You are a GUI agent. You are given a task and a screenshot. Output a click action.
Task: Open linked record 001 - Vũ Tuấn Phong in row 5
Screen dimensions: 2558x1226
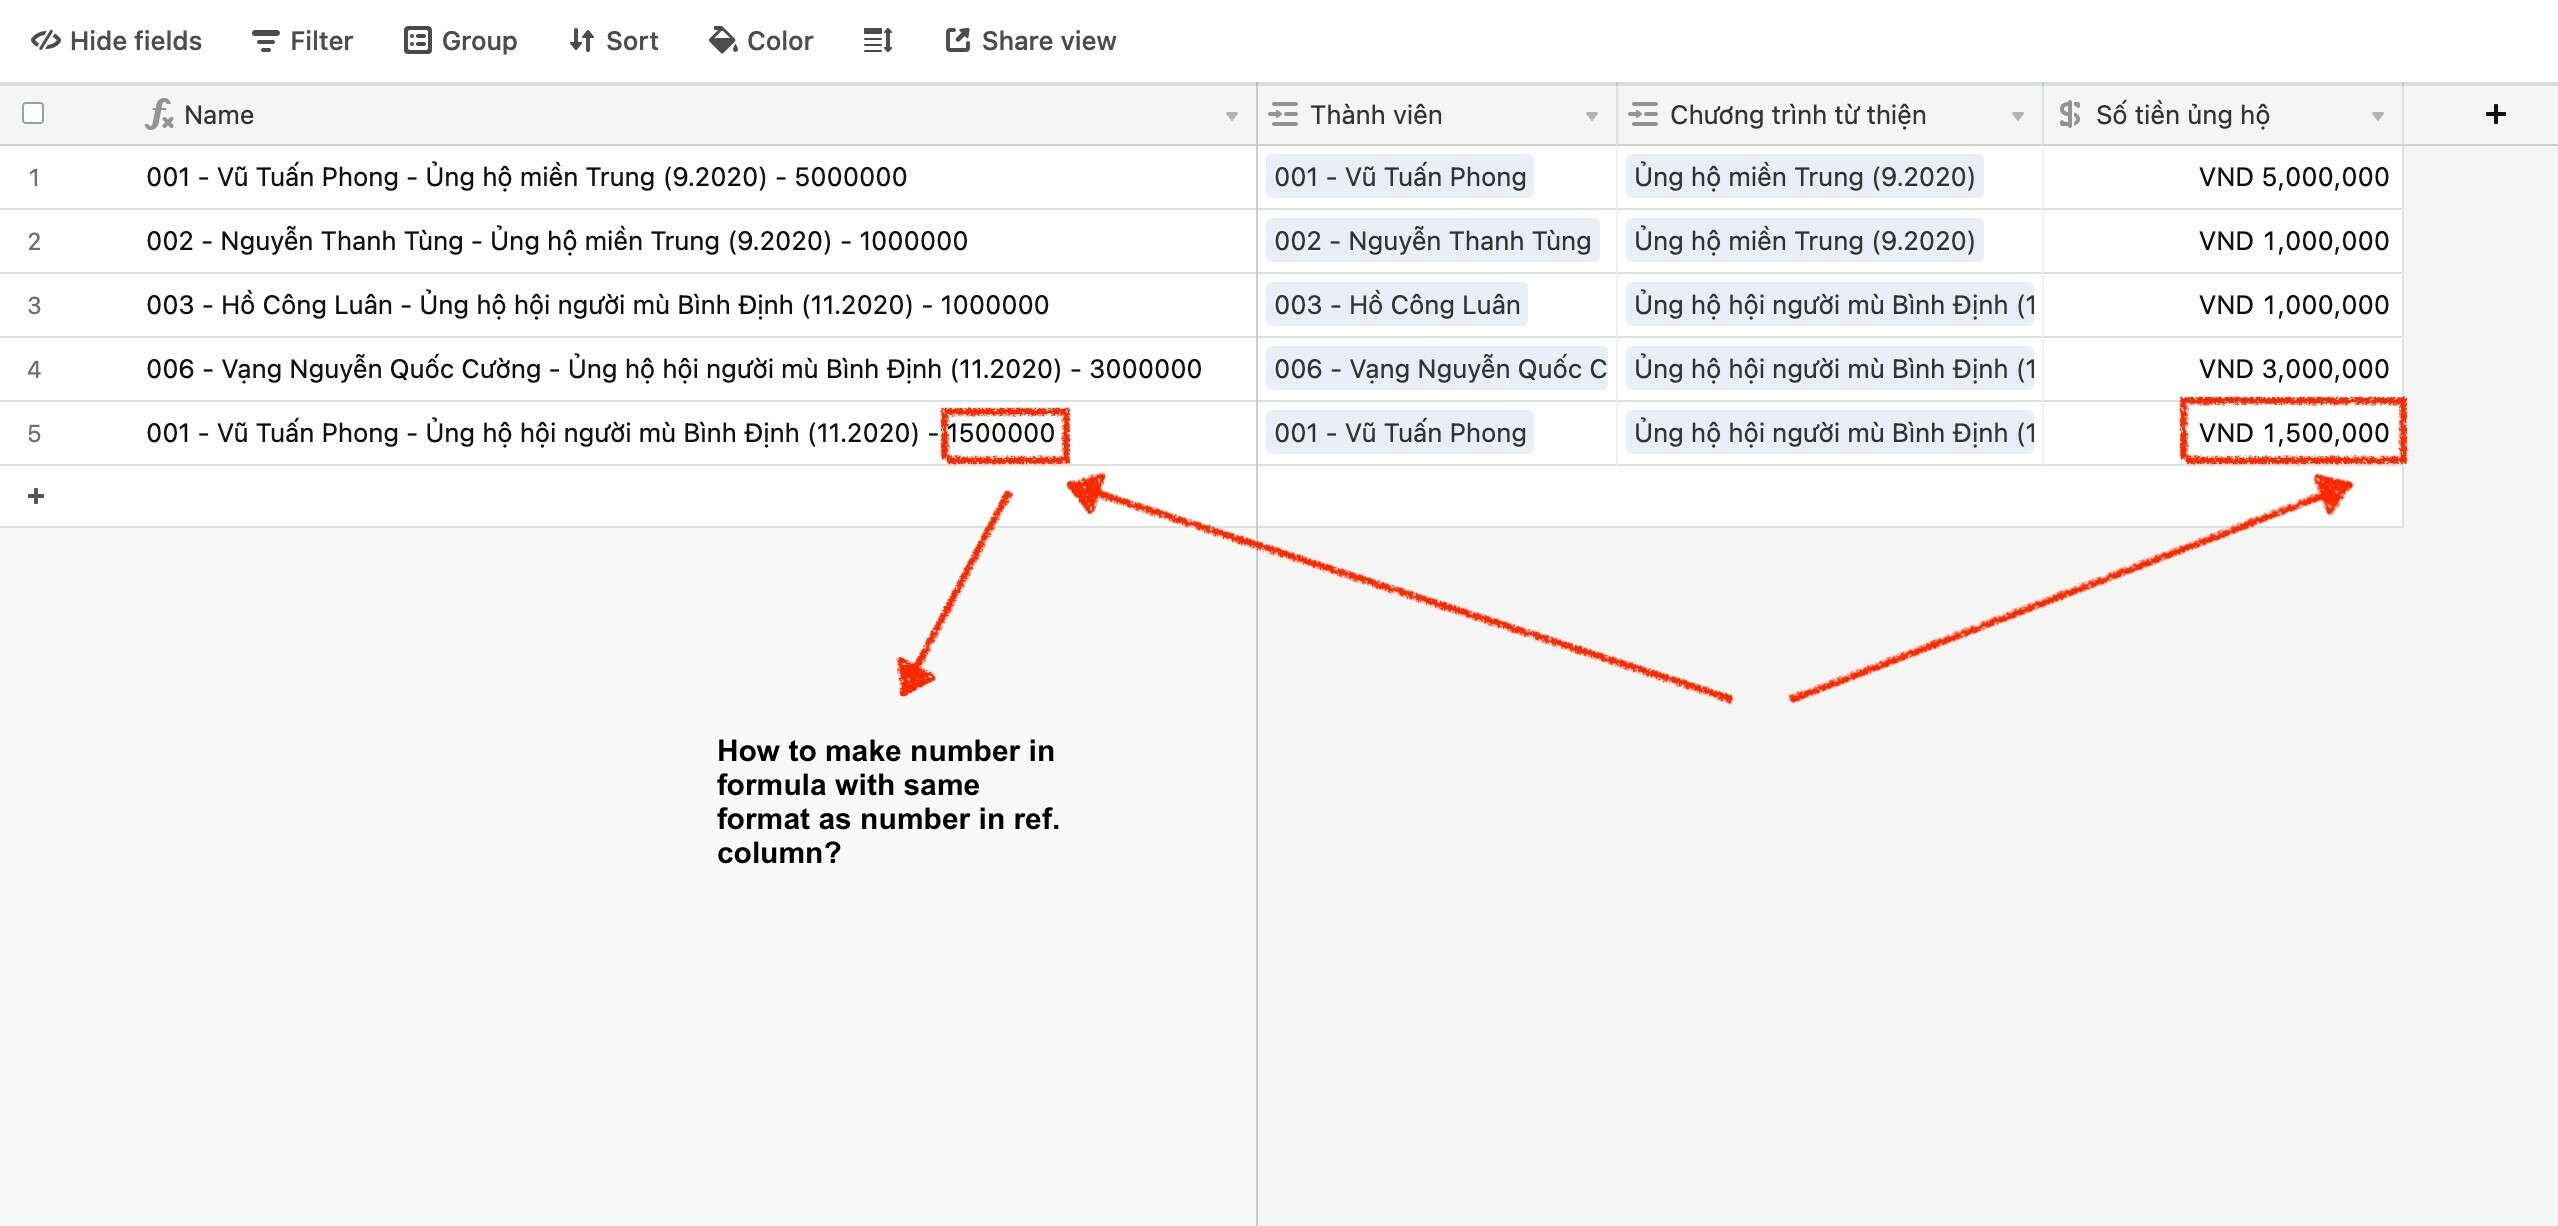click(x=1400, y=433)
